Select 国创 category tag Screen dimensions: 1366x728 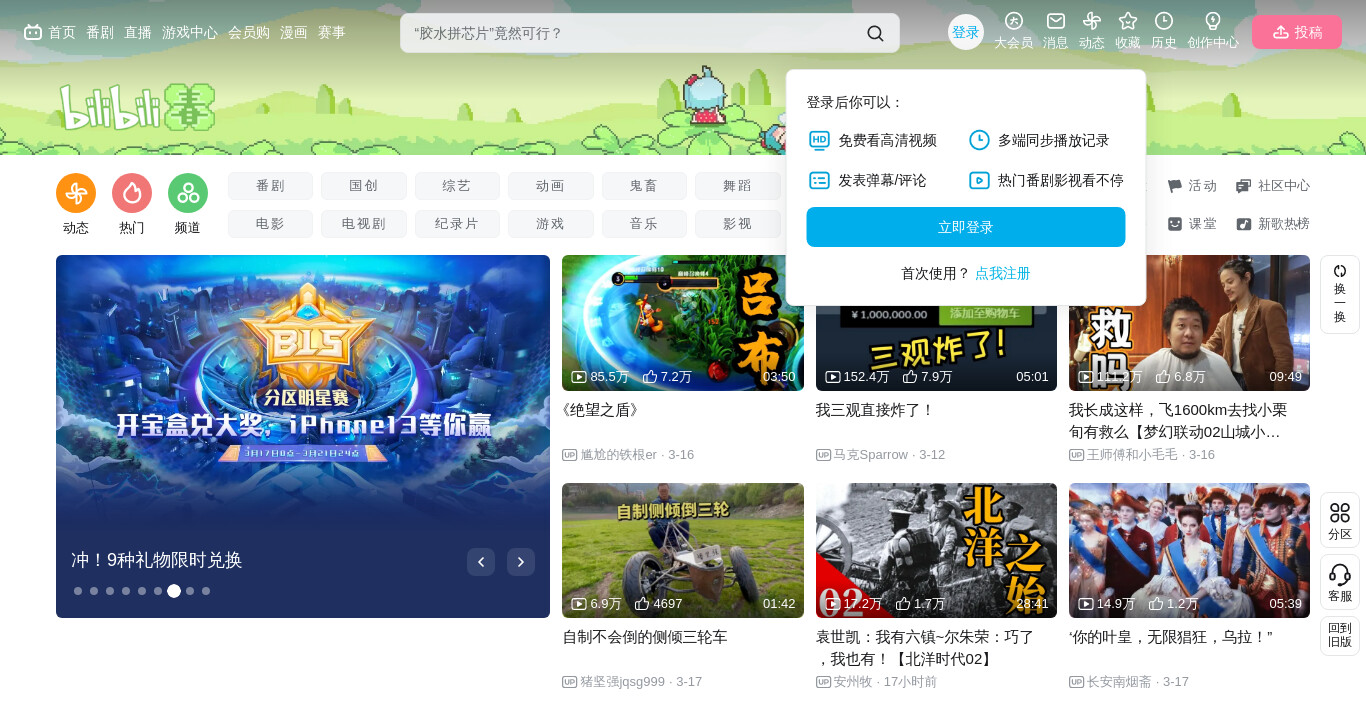pos(364,186)
